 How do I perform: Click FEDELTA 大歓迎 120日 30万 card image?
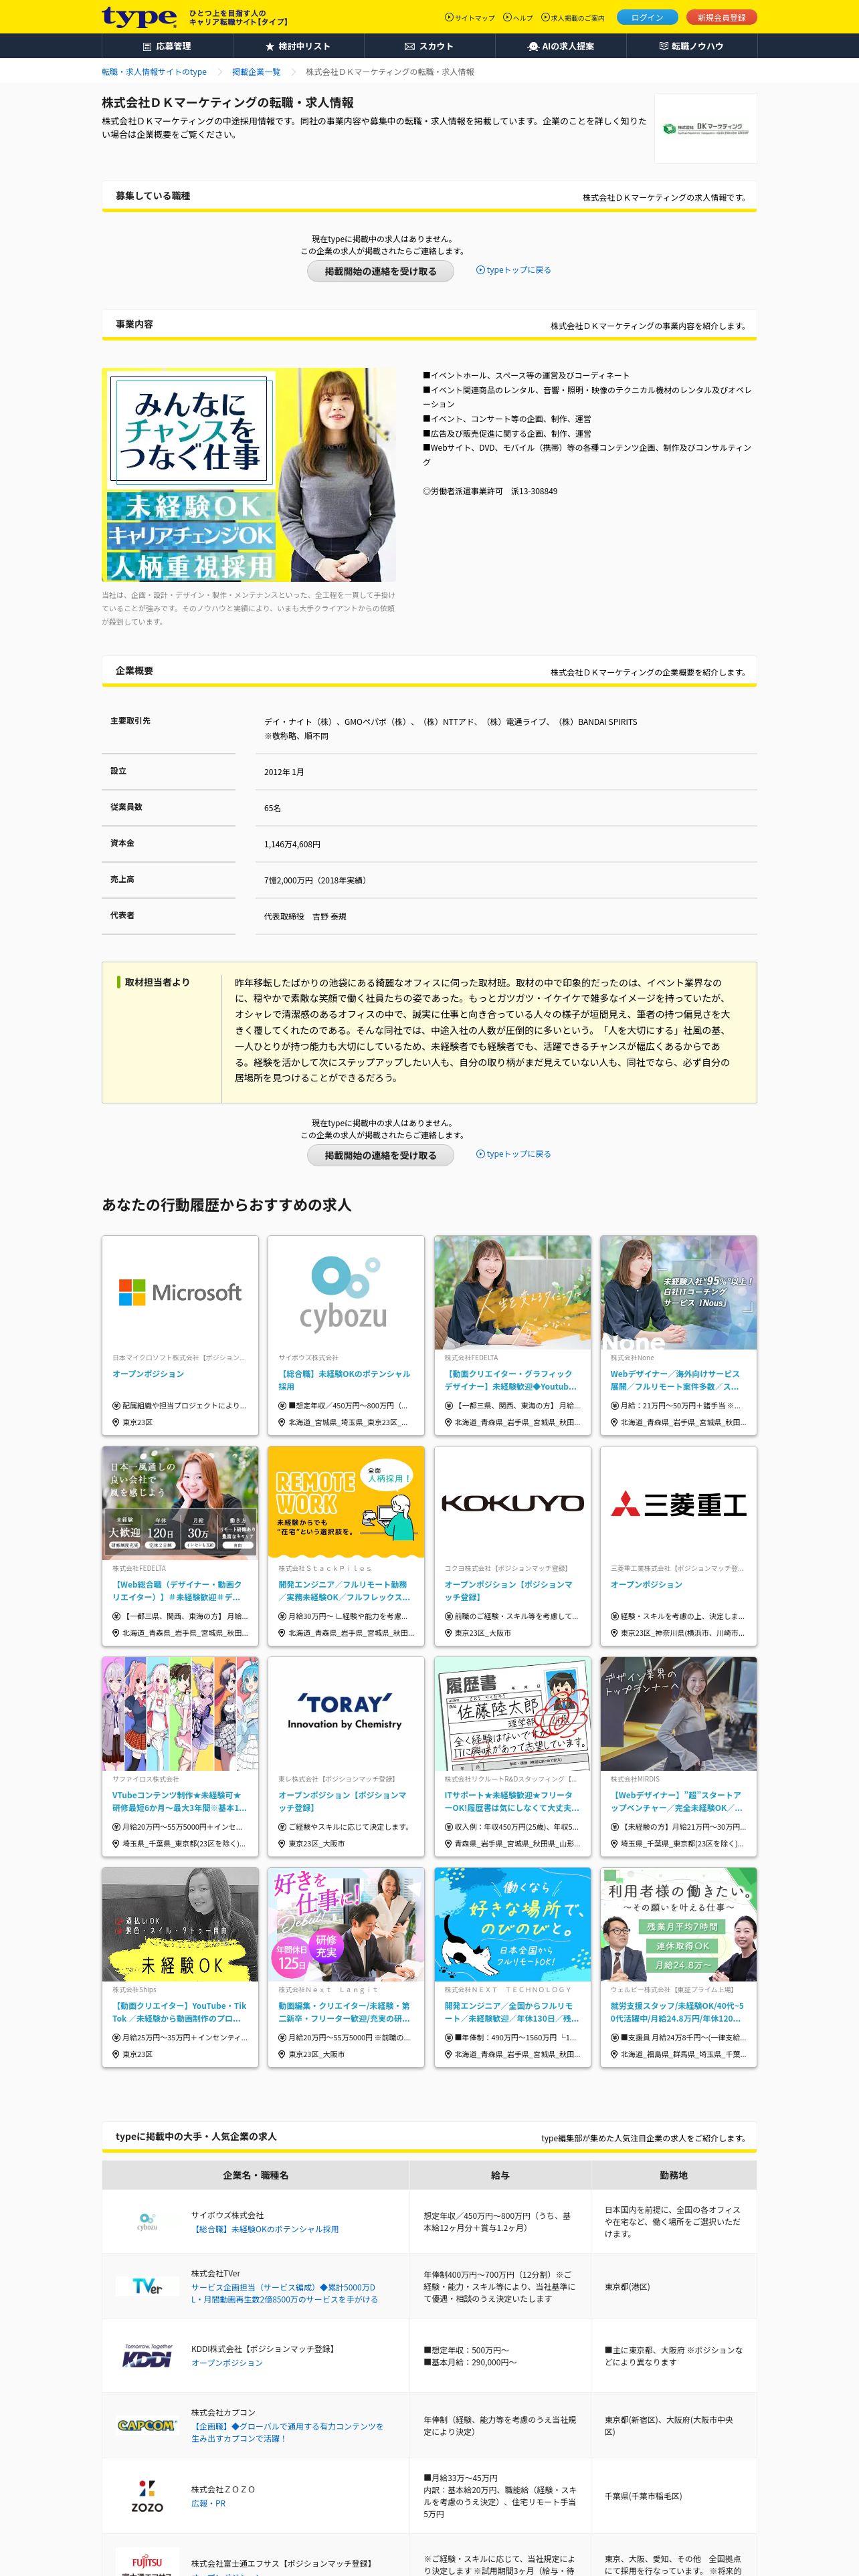click(180, 1502)
